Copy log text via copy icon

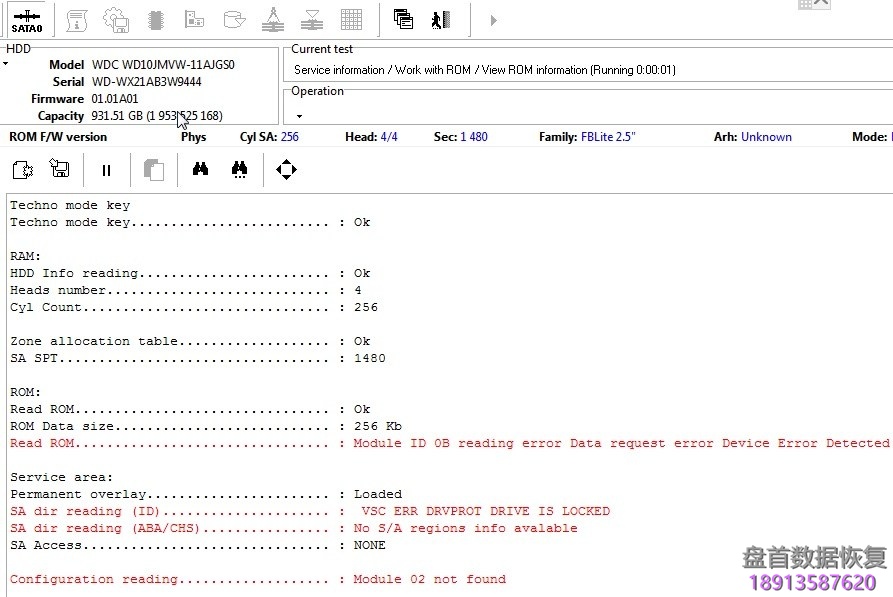[152, 169]
